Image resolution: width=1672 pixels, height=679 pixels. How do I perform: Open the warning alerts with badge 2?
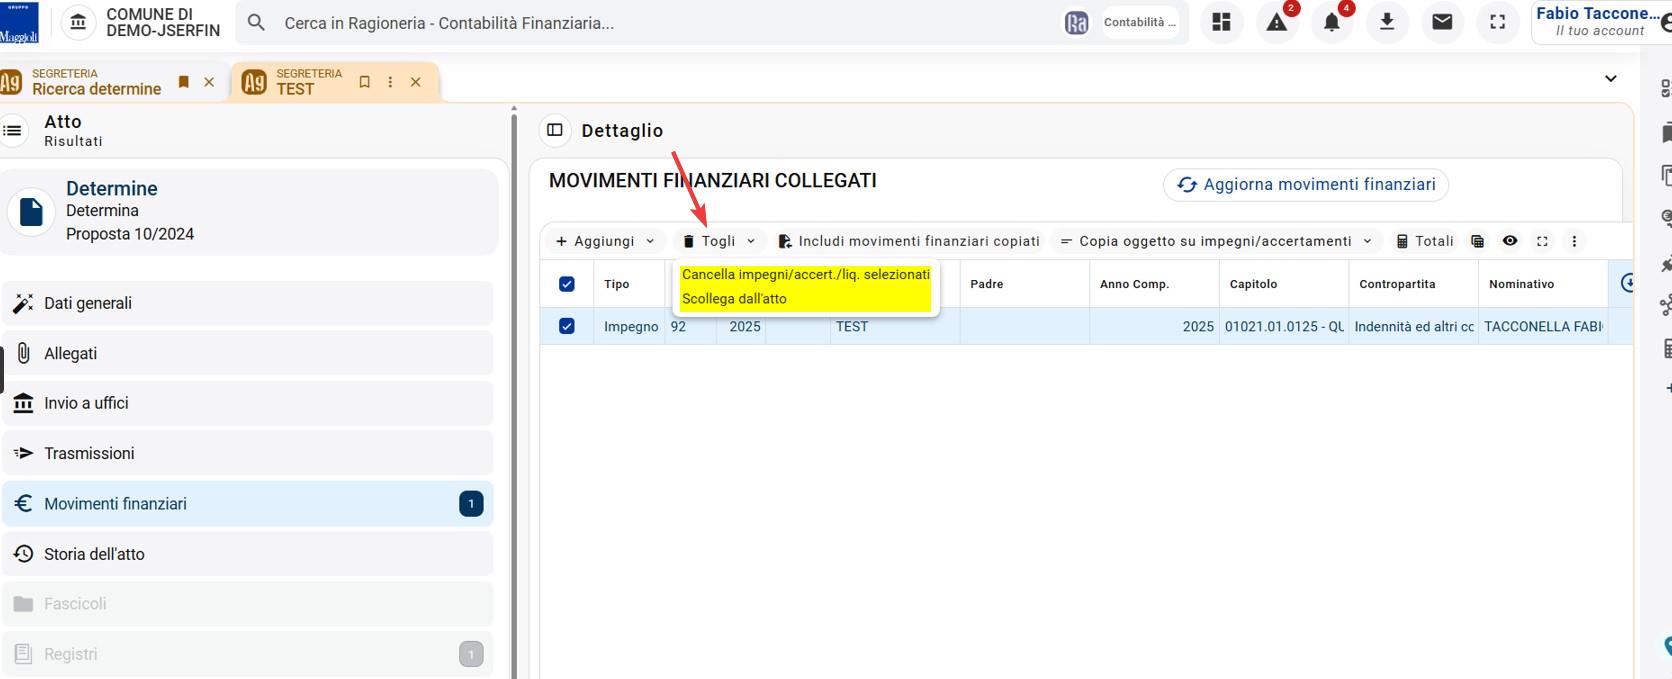(1277, 22)
